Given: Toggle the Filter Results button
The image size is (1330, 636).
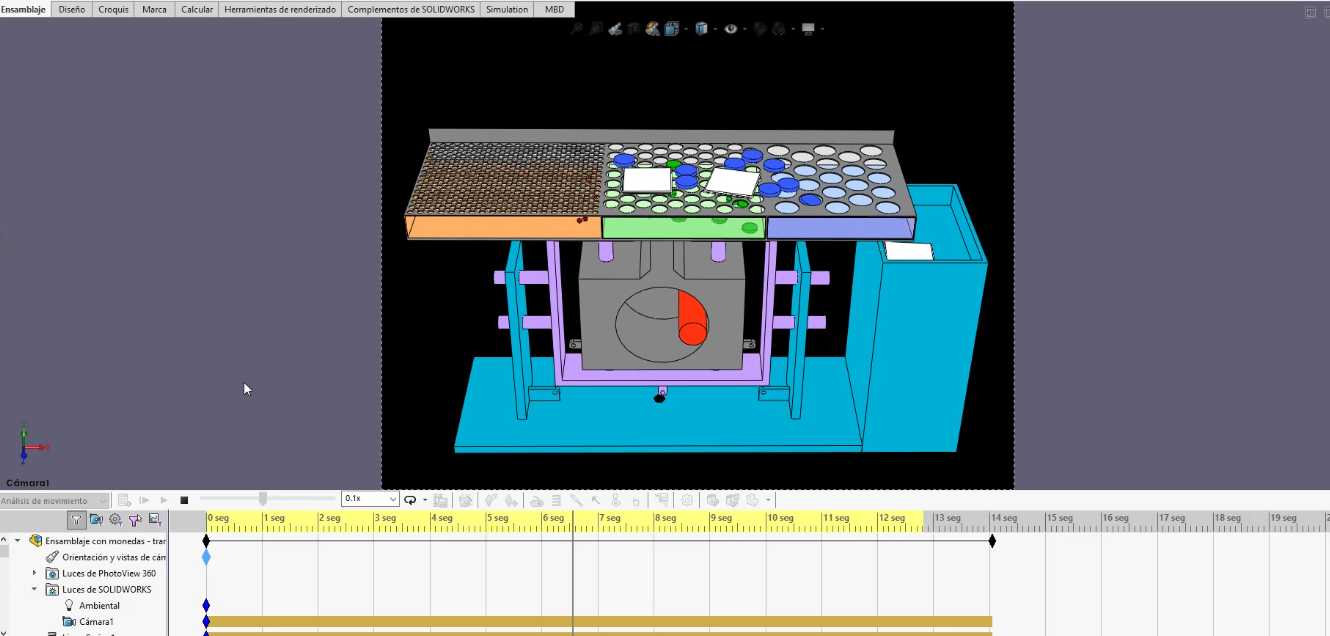Looking at the screenshot, I should tap(155, 519).
